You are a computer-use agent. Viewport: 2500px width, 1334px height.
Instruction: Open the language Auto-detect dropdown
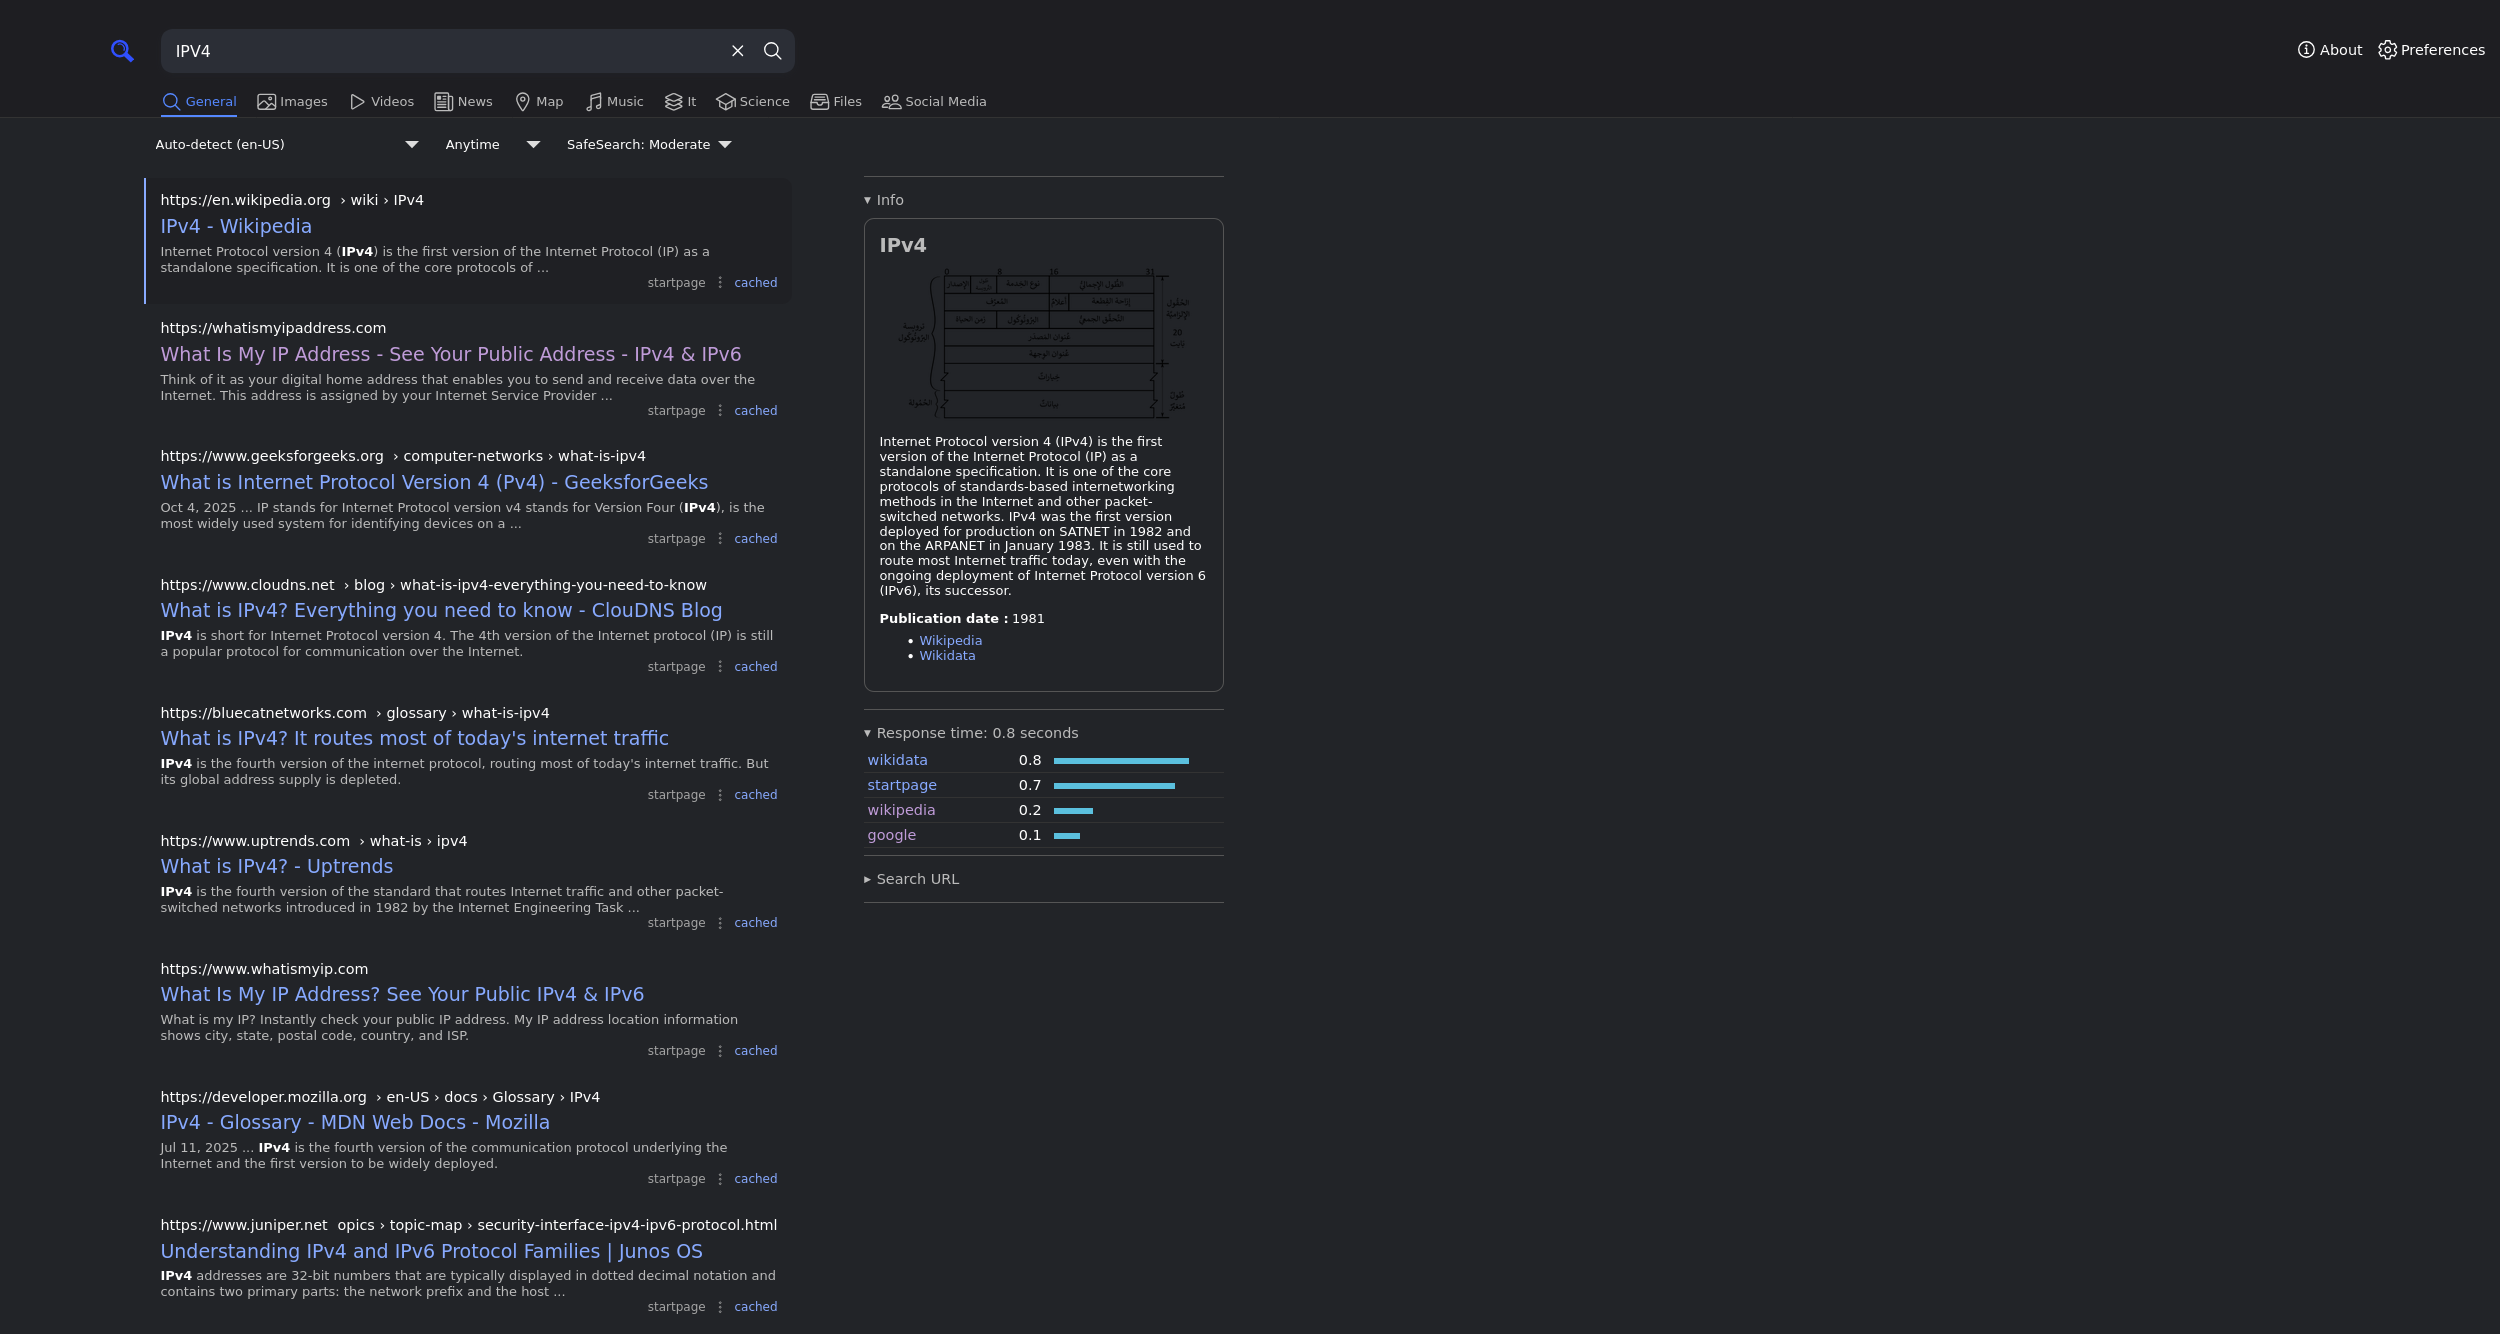287,145
